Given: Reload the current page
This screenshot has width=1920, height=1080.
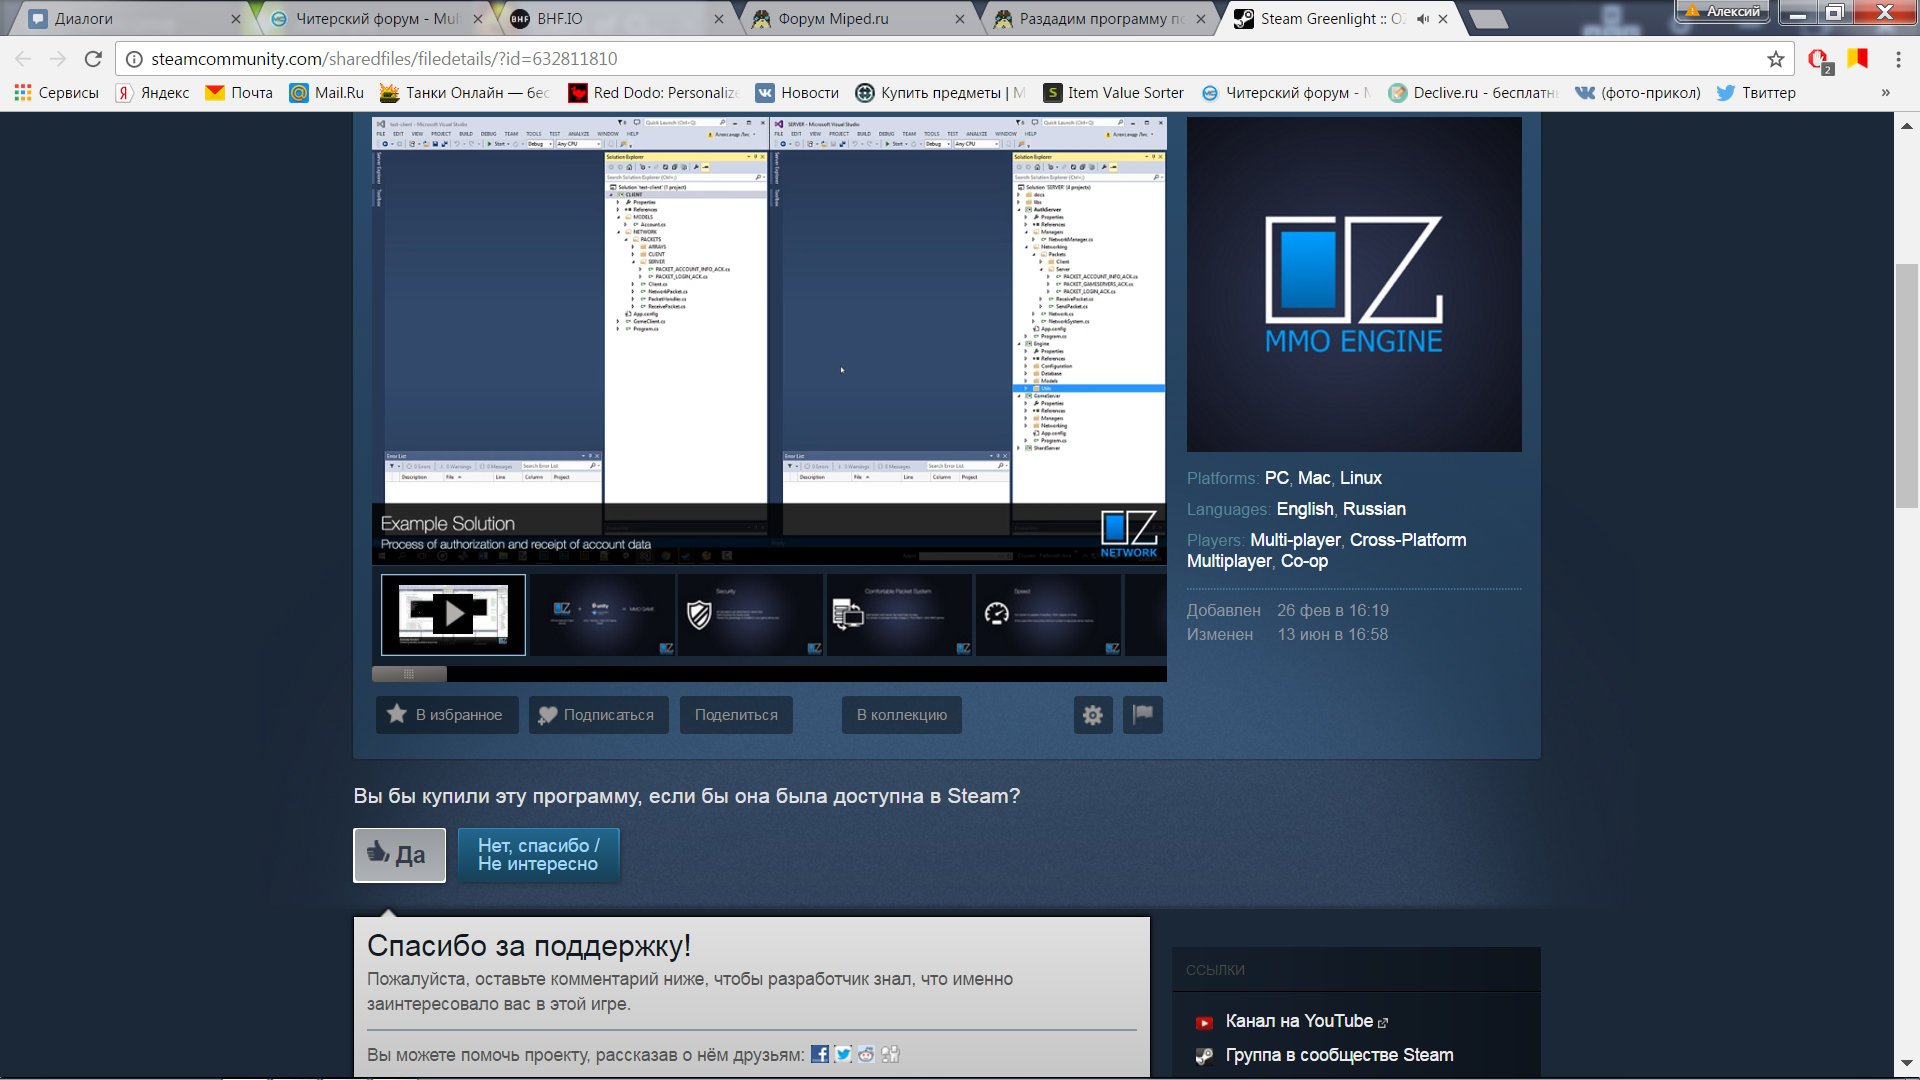Looking at the screenshot, I should [93, 59].
